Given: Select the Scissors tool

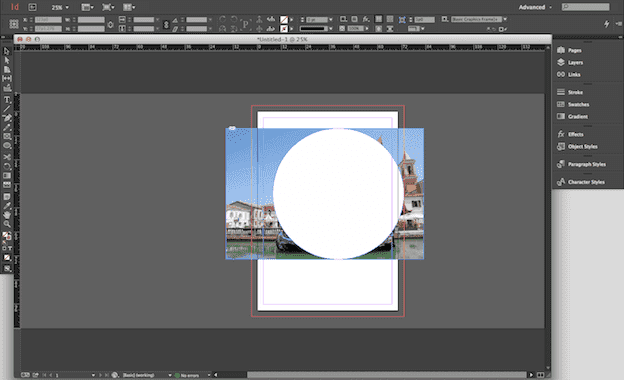Looking at the screenshot, I should click(7, 157).
